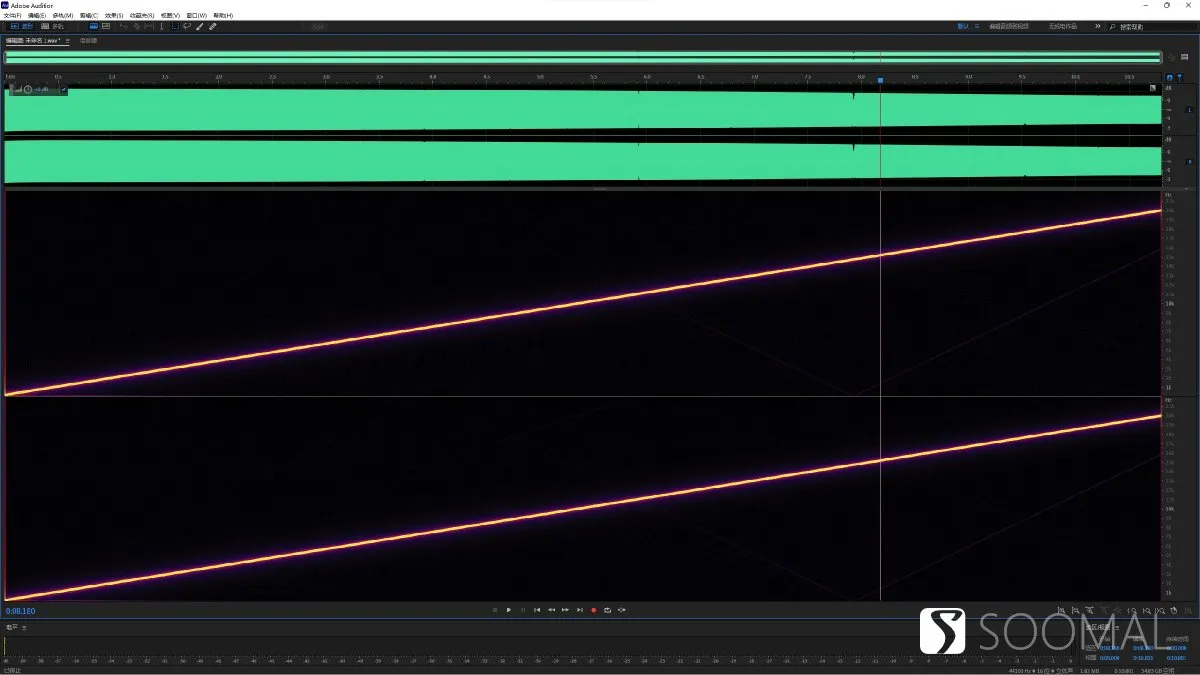Select the Marquee Selection tool
Image resolution: width=1200 pixels, height=675 pixels.
174,26
